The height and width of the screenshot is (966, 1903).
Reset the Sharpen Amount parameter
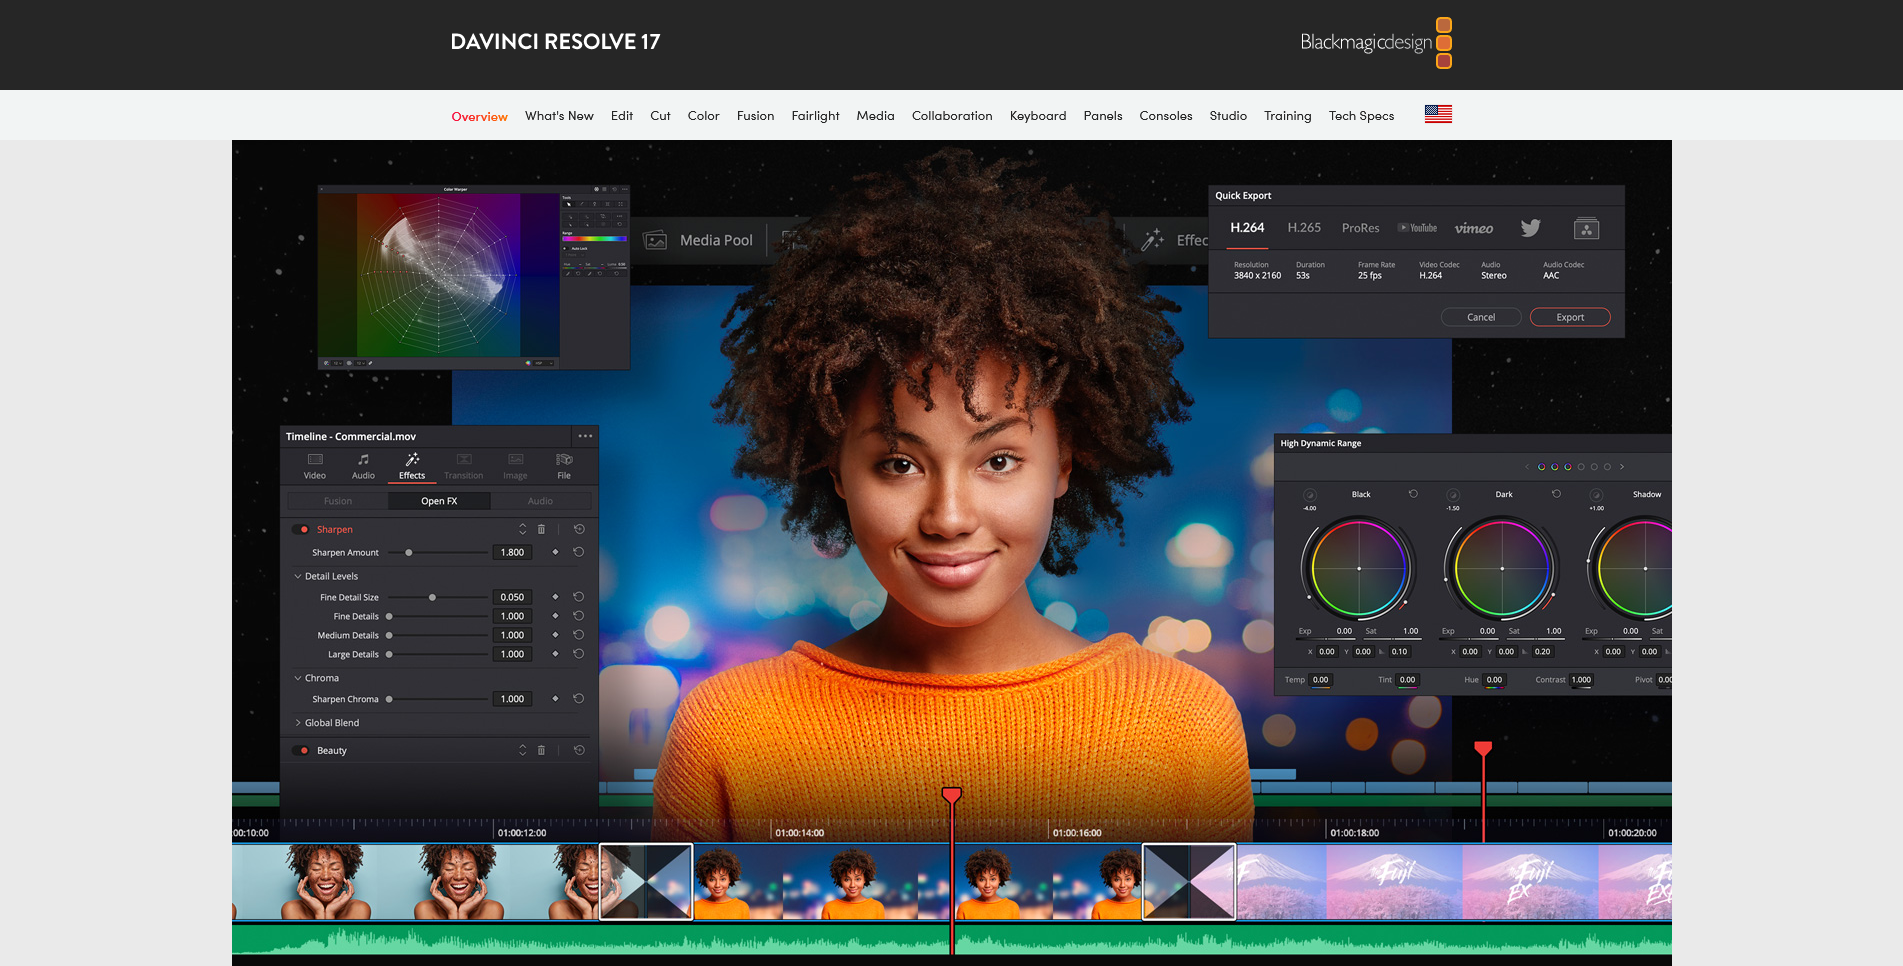pyautogui.click(x=579, y=552)
